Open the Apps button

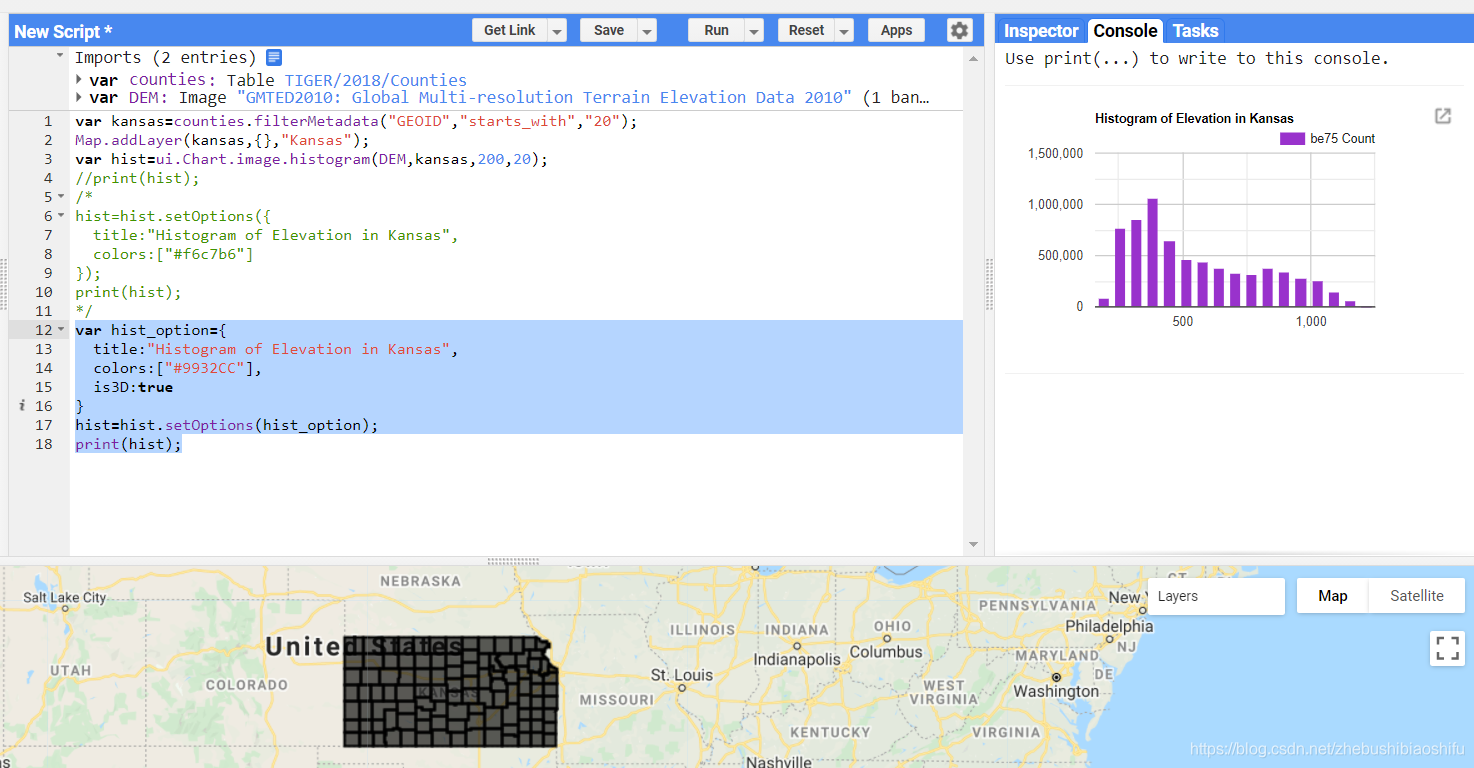(896, 31)
